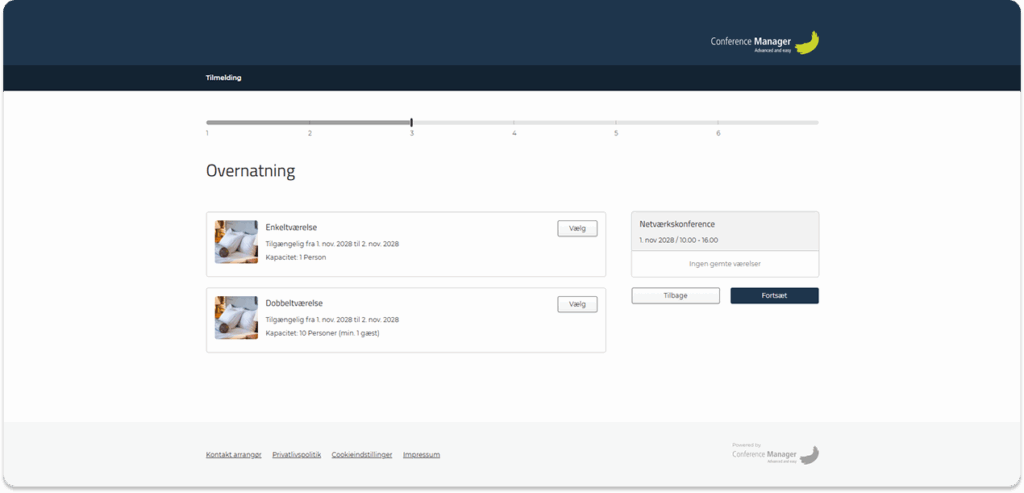Click the Dobbeltværelse pillow thumbnail
Image resolution: width=1024 pixels, height=493 pixels.
click(236, 318)
